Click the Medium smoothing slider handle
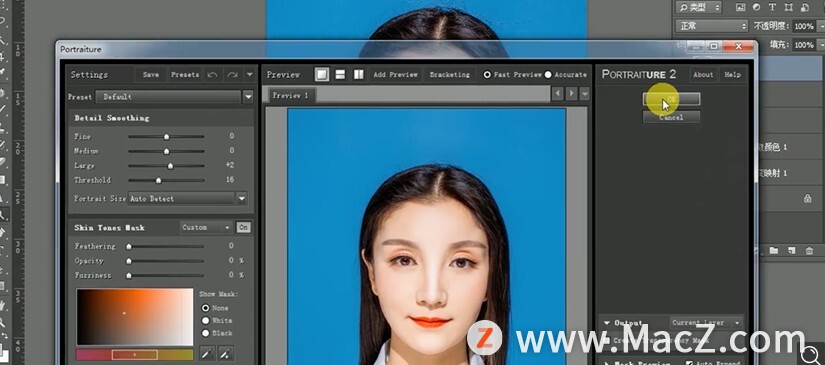Screen dimensions: 825x365 tap(166, 151)
